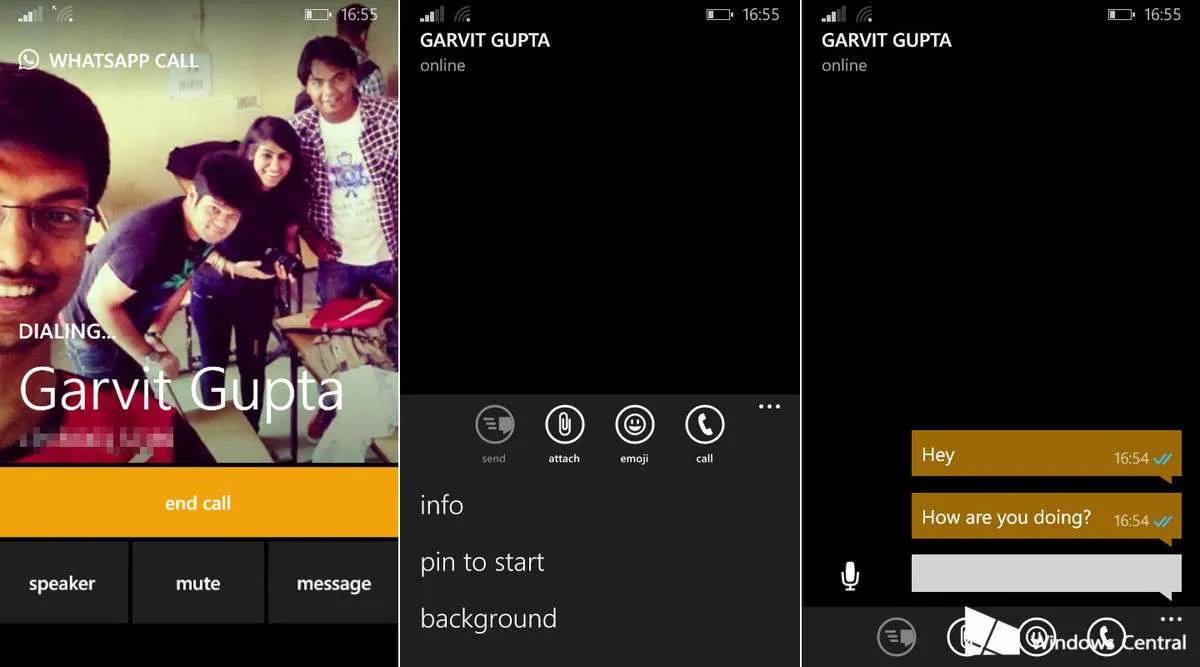Screen dimensions: 1200x667
Task: Focus the message text input box
Action: pyautogui.click(x=1047, y=575)
